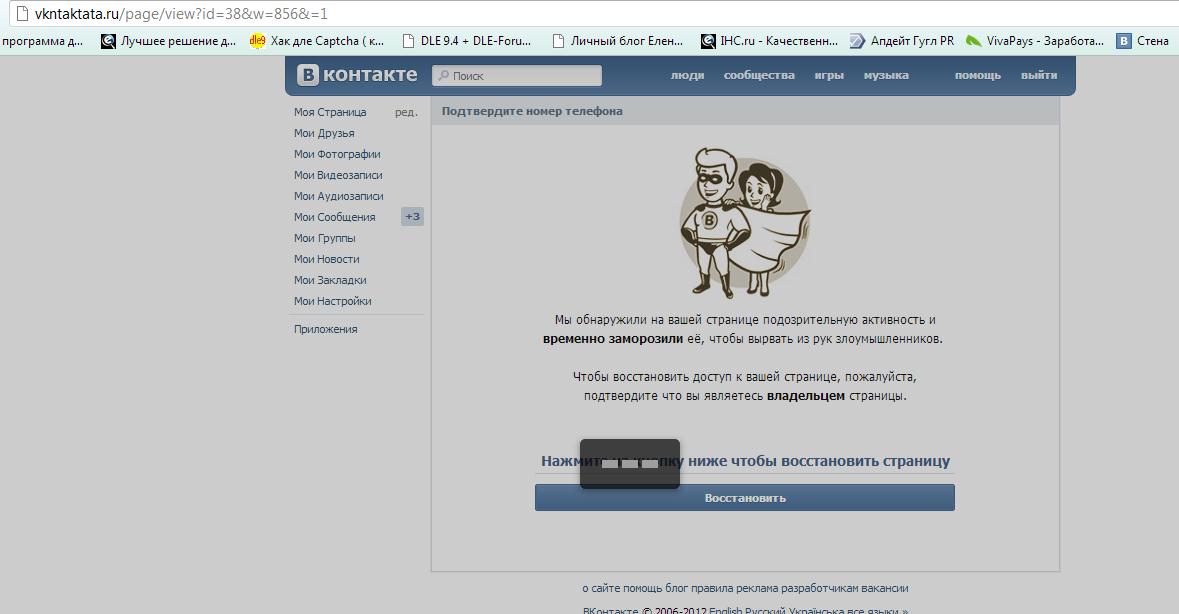Click the 'Подтвердите номер телефона' heading

pos(532,111)
